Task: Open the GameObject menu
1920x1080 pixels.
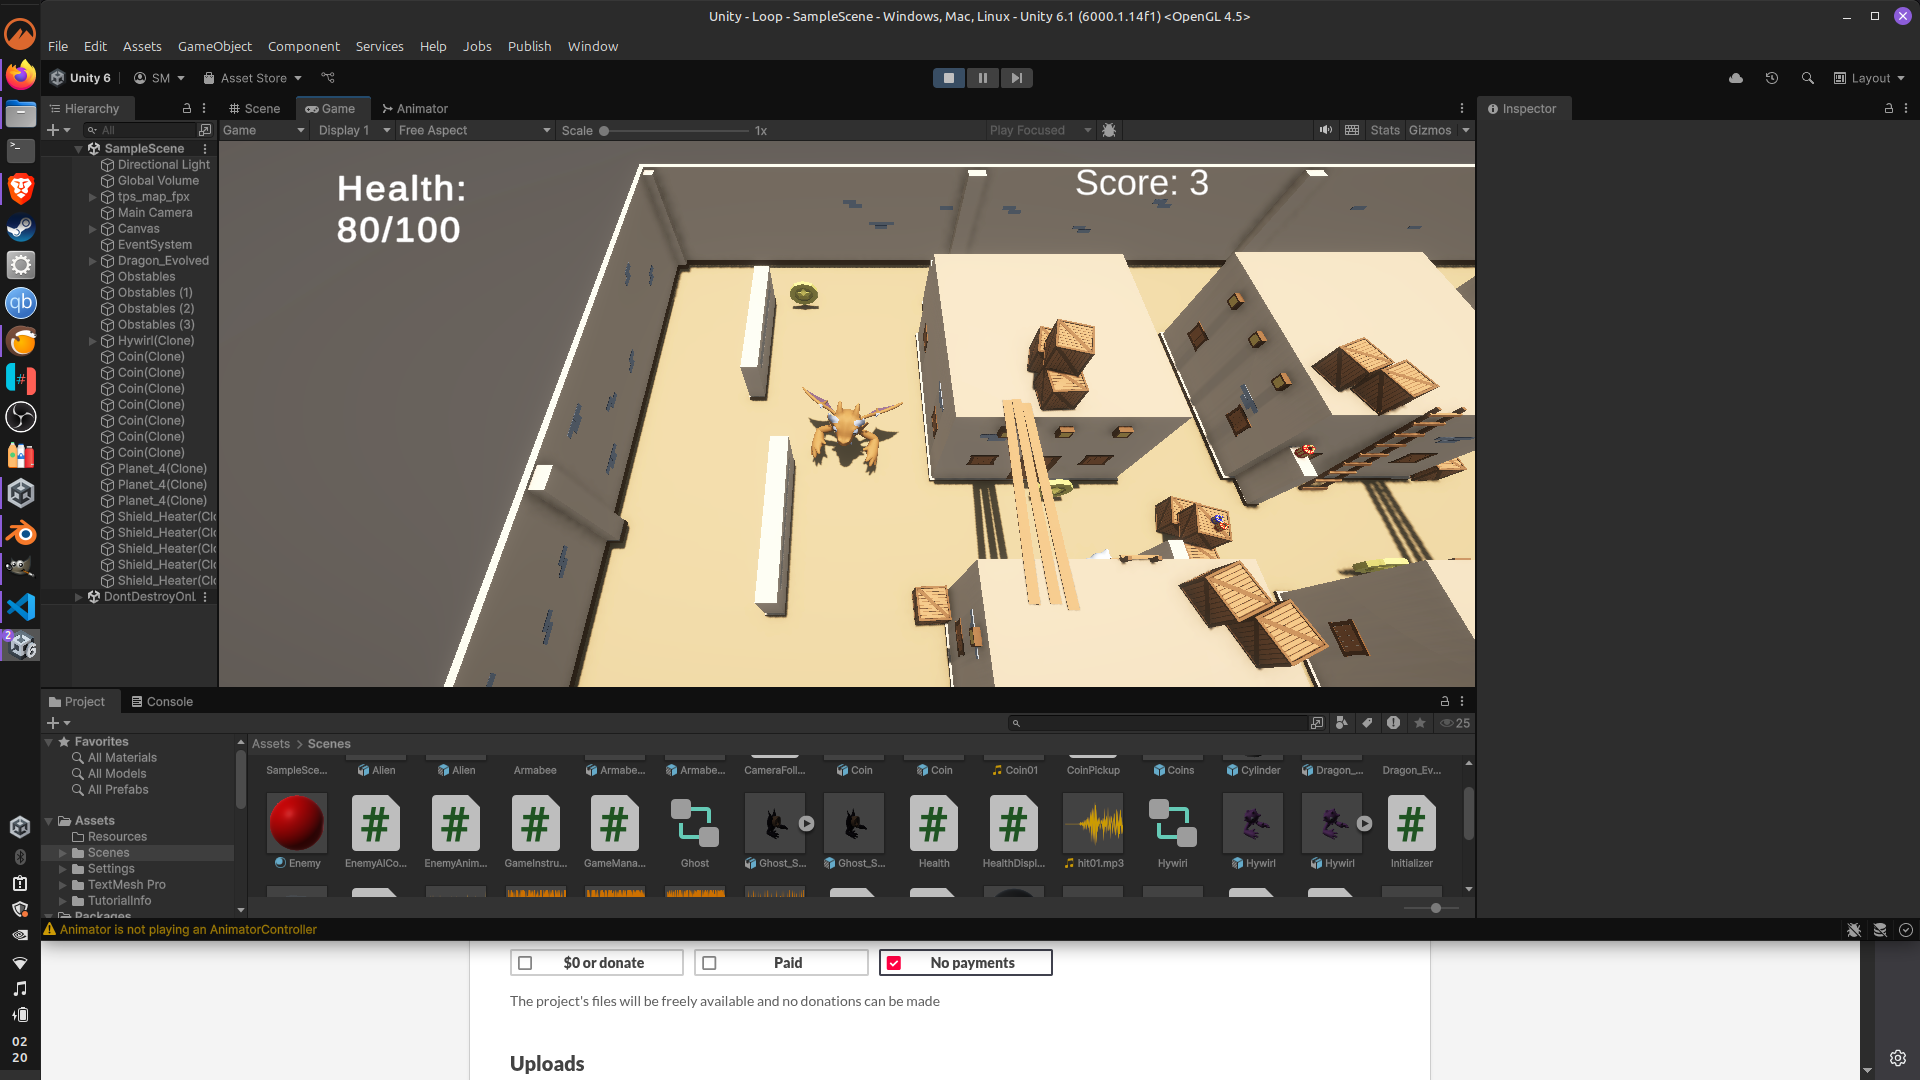Action: [214, 46]
